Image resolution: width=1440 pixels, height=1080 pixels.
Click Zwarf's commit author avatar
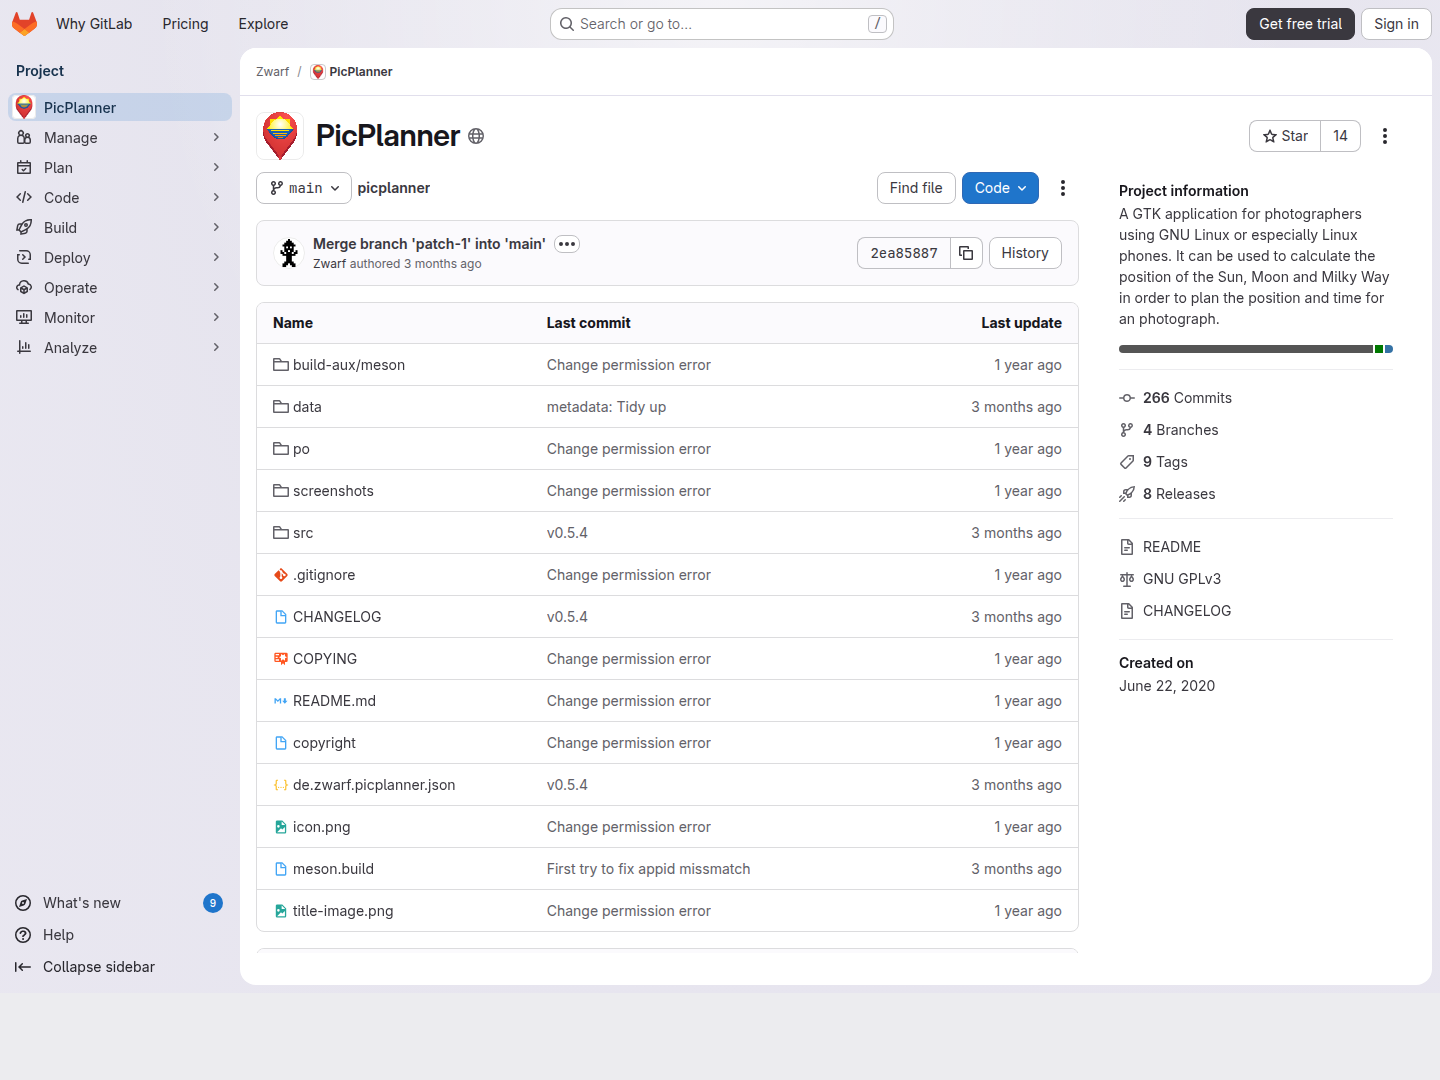(289, 253)
